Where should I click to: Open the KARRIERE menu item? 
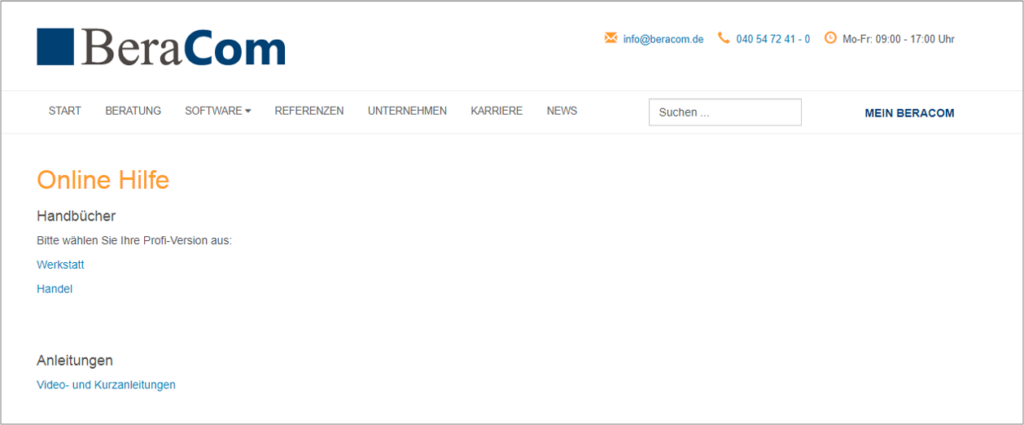(x=496, y=111)
